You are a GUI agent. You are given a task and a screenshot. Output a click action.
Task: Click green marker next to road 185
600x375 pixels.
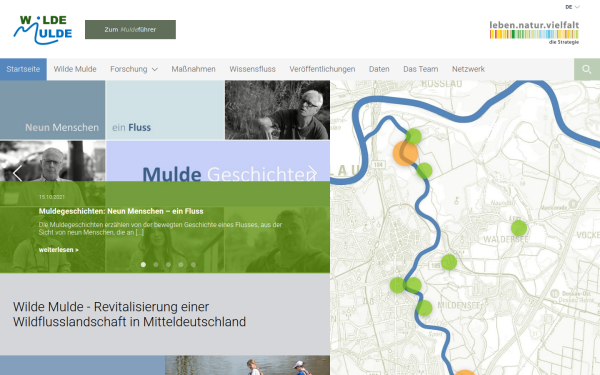449,262
